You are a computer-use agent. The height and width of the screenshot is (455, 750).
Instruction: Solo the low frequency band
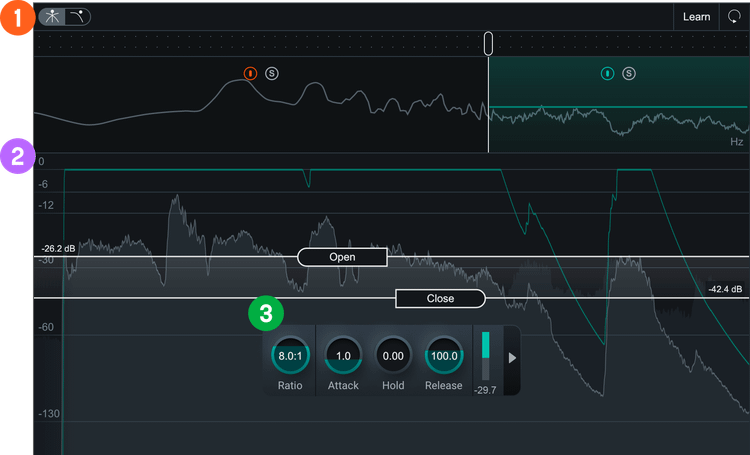[272, 73]
